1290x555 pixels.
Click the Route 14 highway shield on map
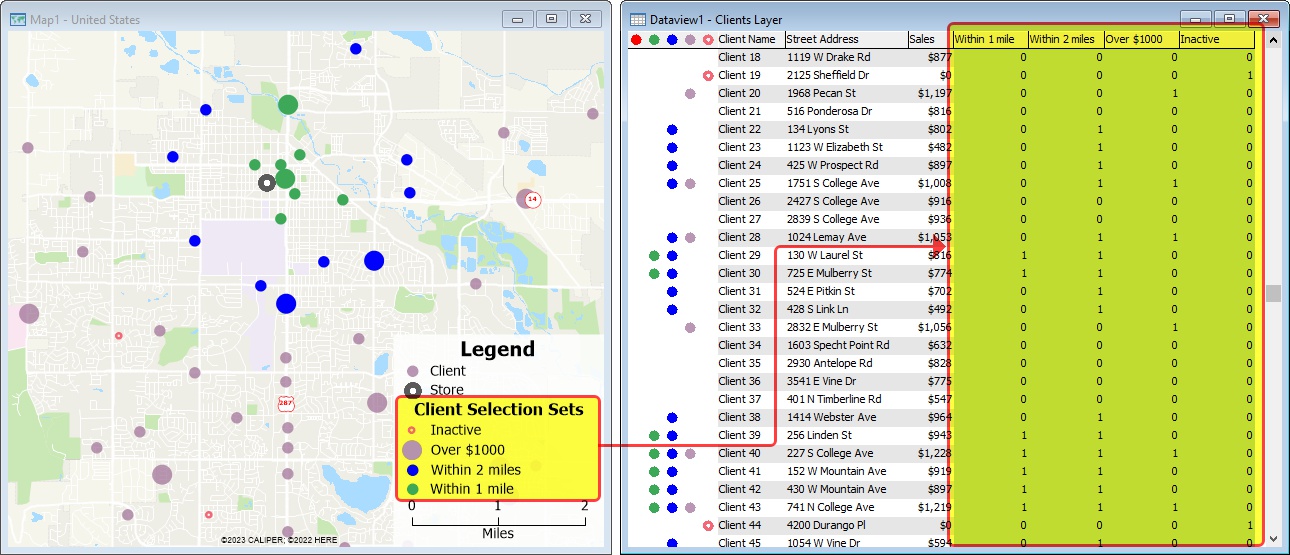pyautogui.click(x=534, y=199)
